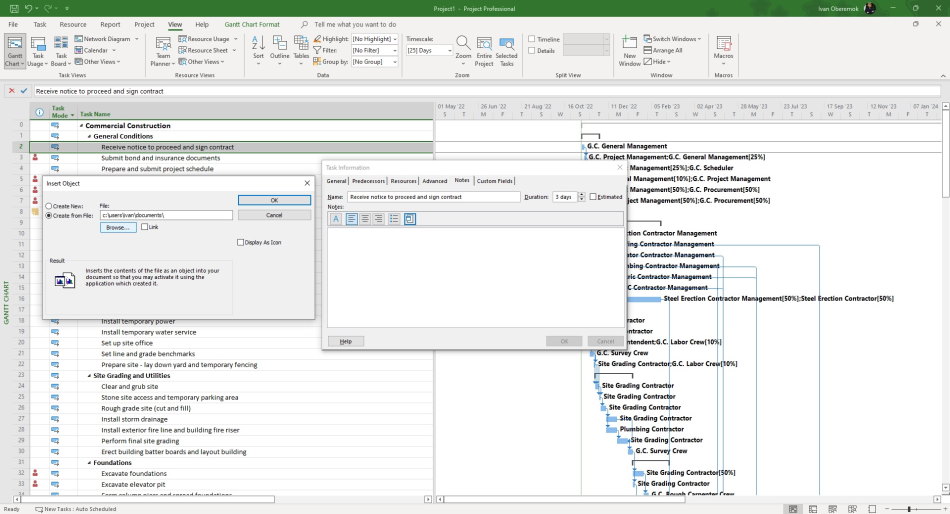
Task: Increase Duration using spinner arrow
Action: point(582,195)
